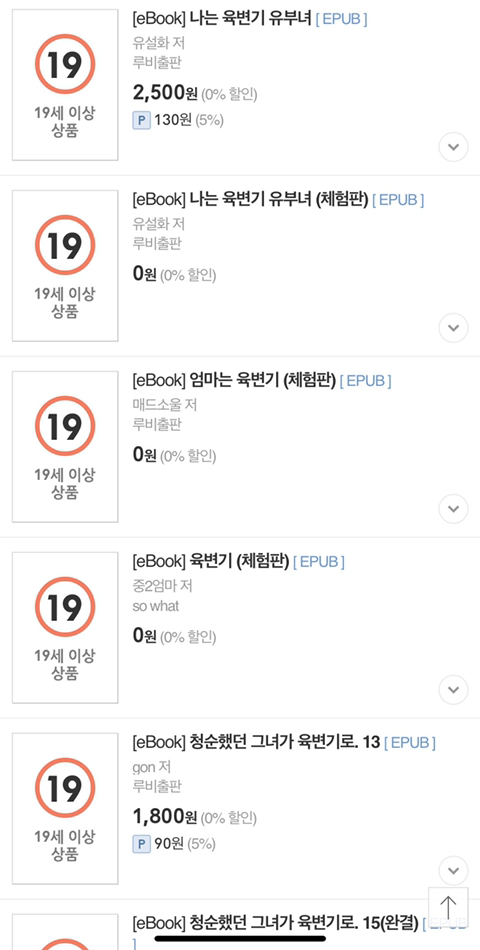Expand details of the 2,500원 유설화 book
480x950 pixels.
point(453,147)
